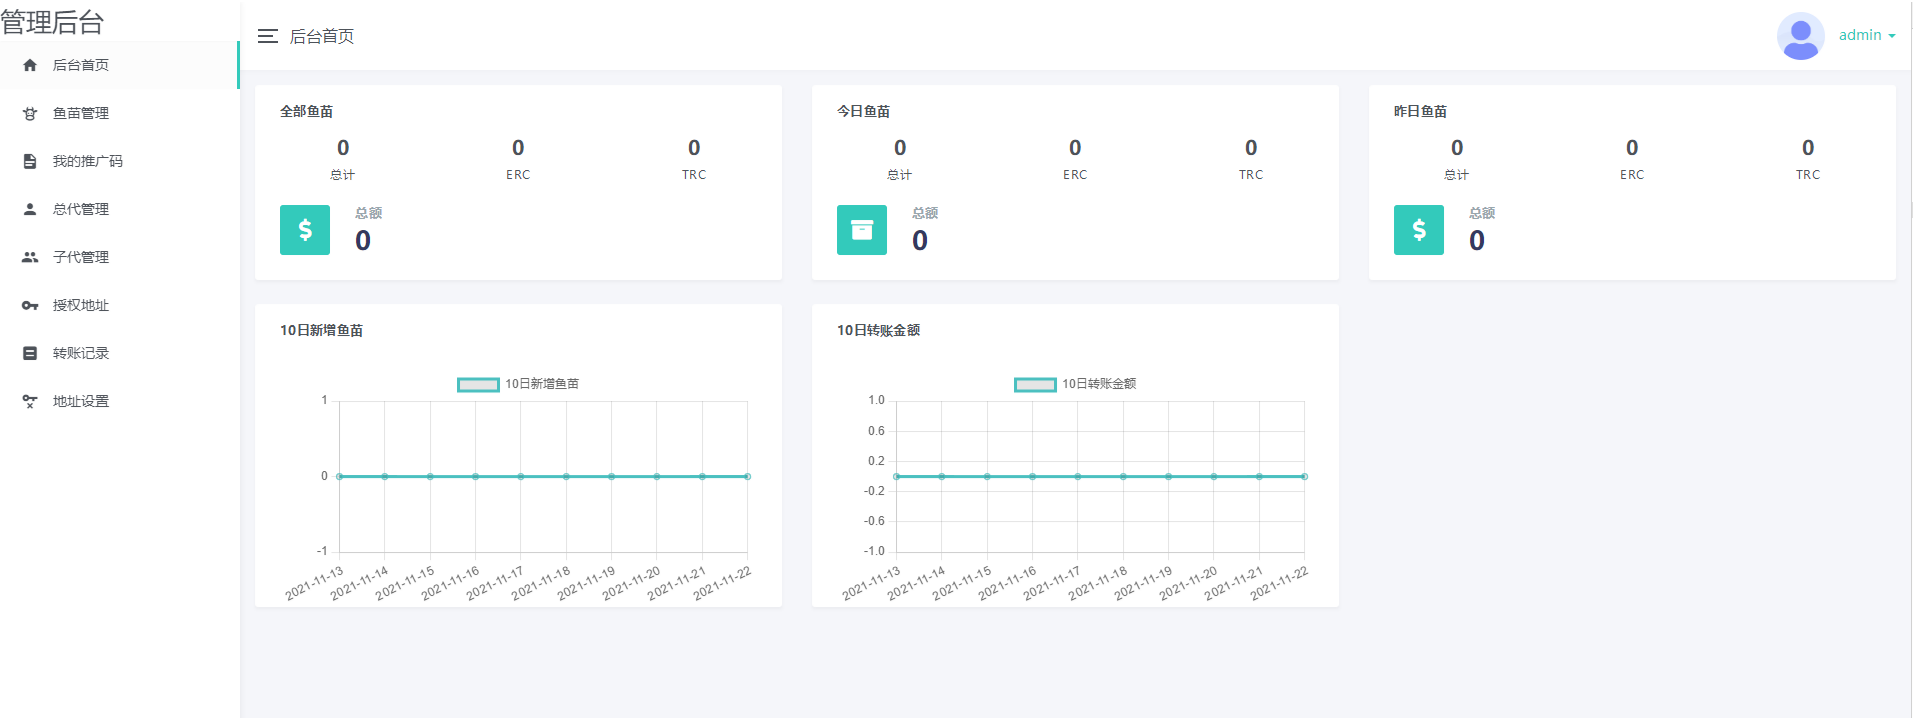Click the 鱼苗管理 sidebar icon

(30, 113)
